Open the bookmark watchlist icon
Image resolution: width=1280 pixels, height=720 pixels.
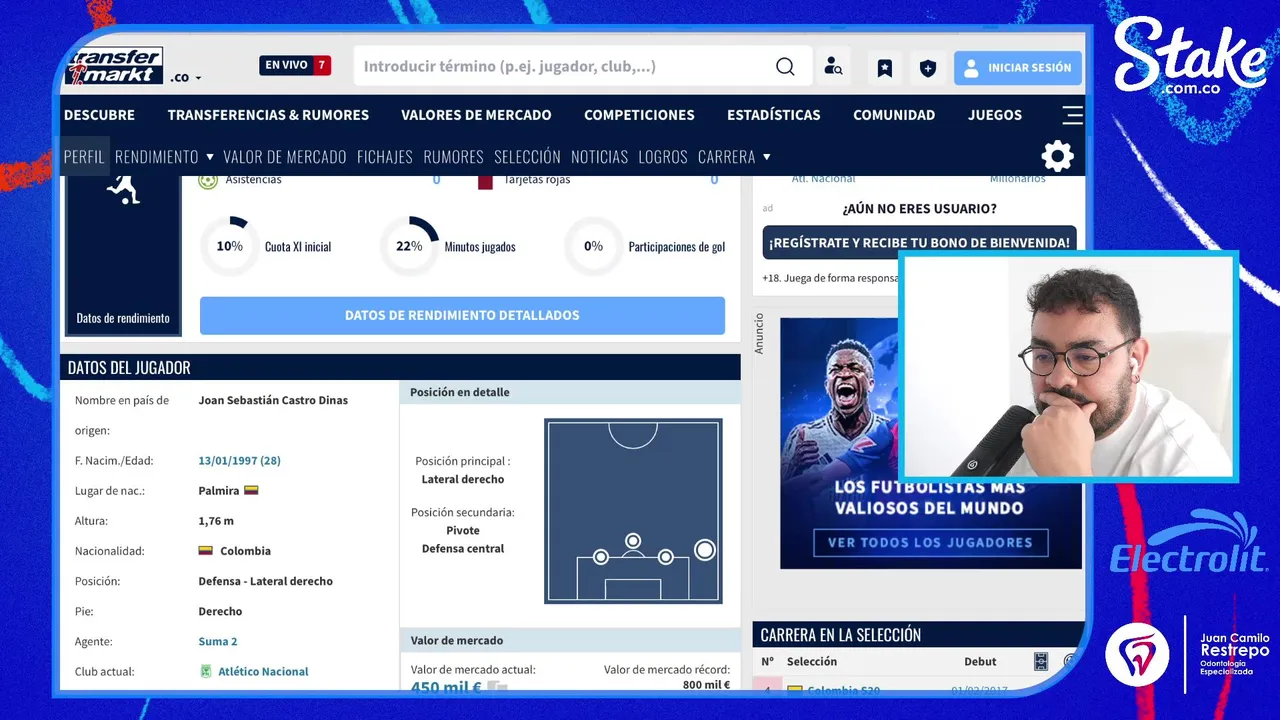885,68
